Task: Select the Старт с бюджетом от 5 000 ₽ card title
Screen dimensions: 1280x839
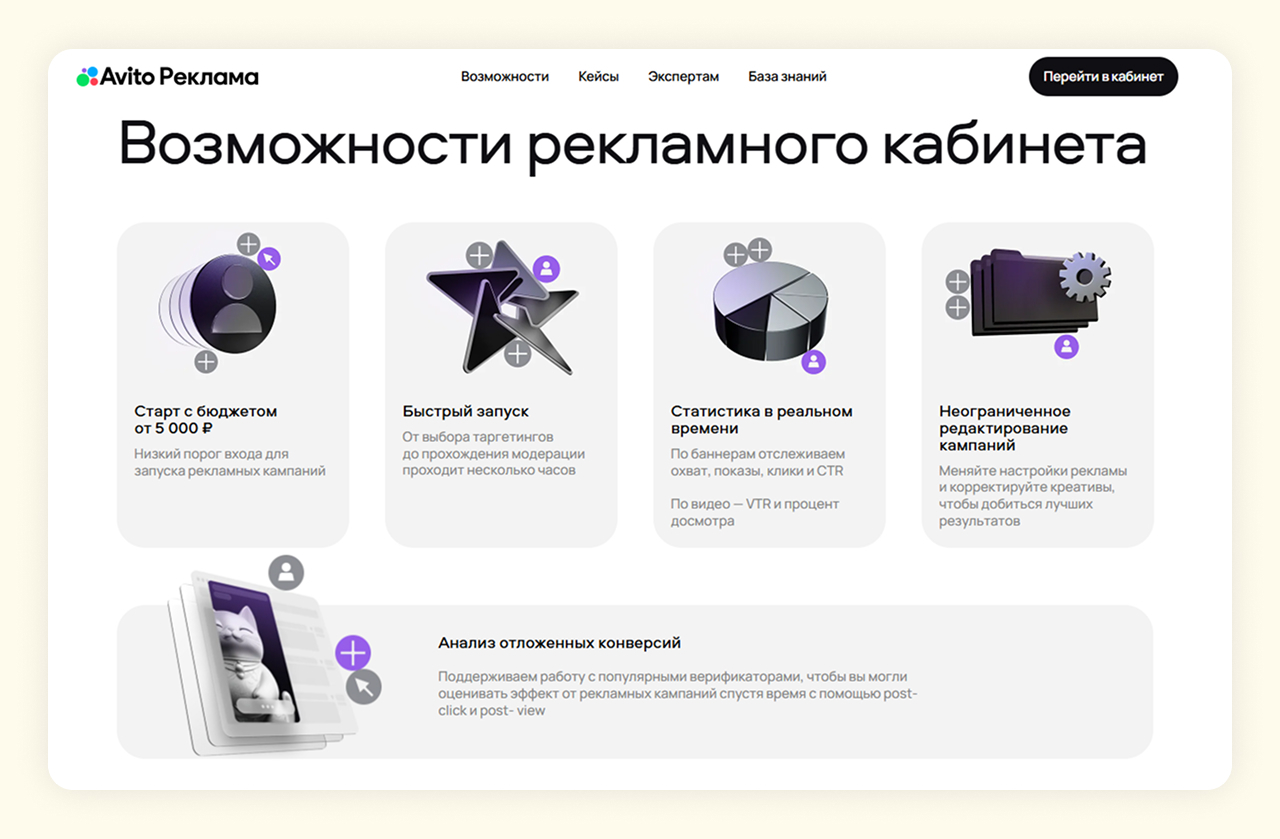Action: coord(206,420)
